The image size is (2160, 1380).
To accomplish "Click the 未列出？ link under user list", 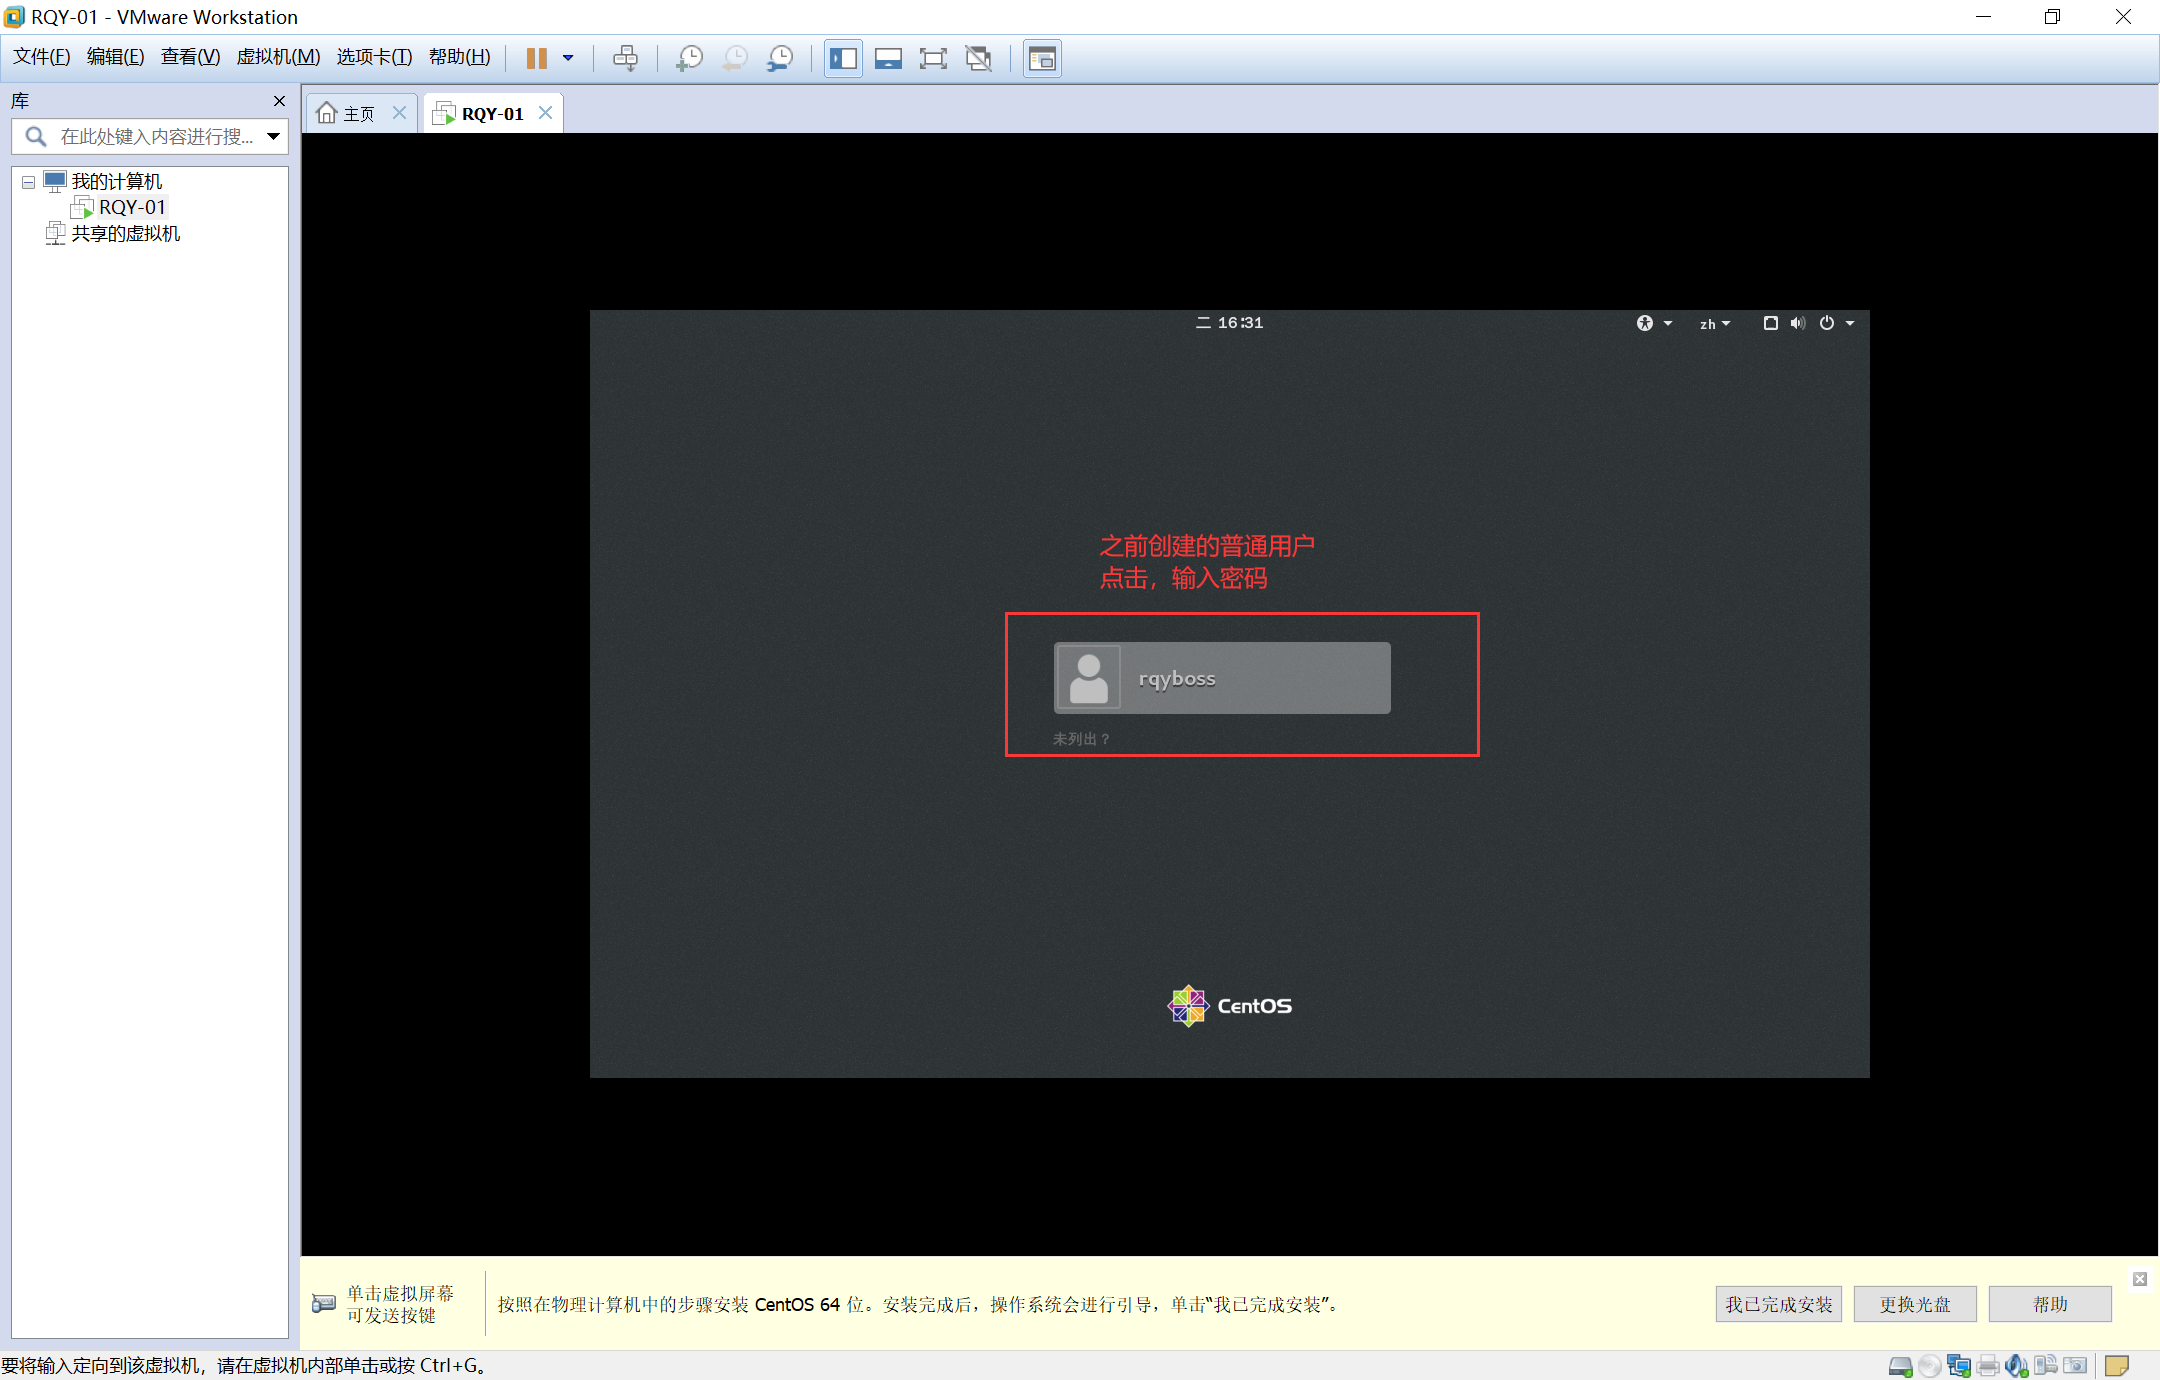I will (x=1081, y=739).
